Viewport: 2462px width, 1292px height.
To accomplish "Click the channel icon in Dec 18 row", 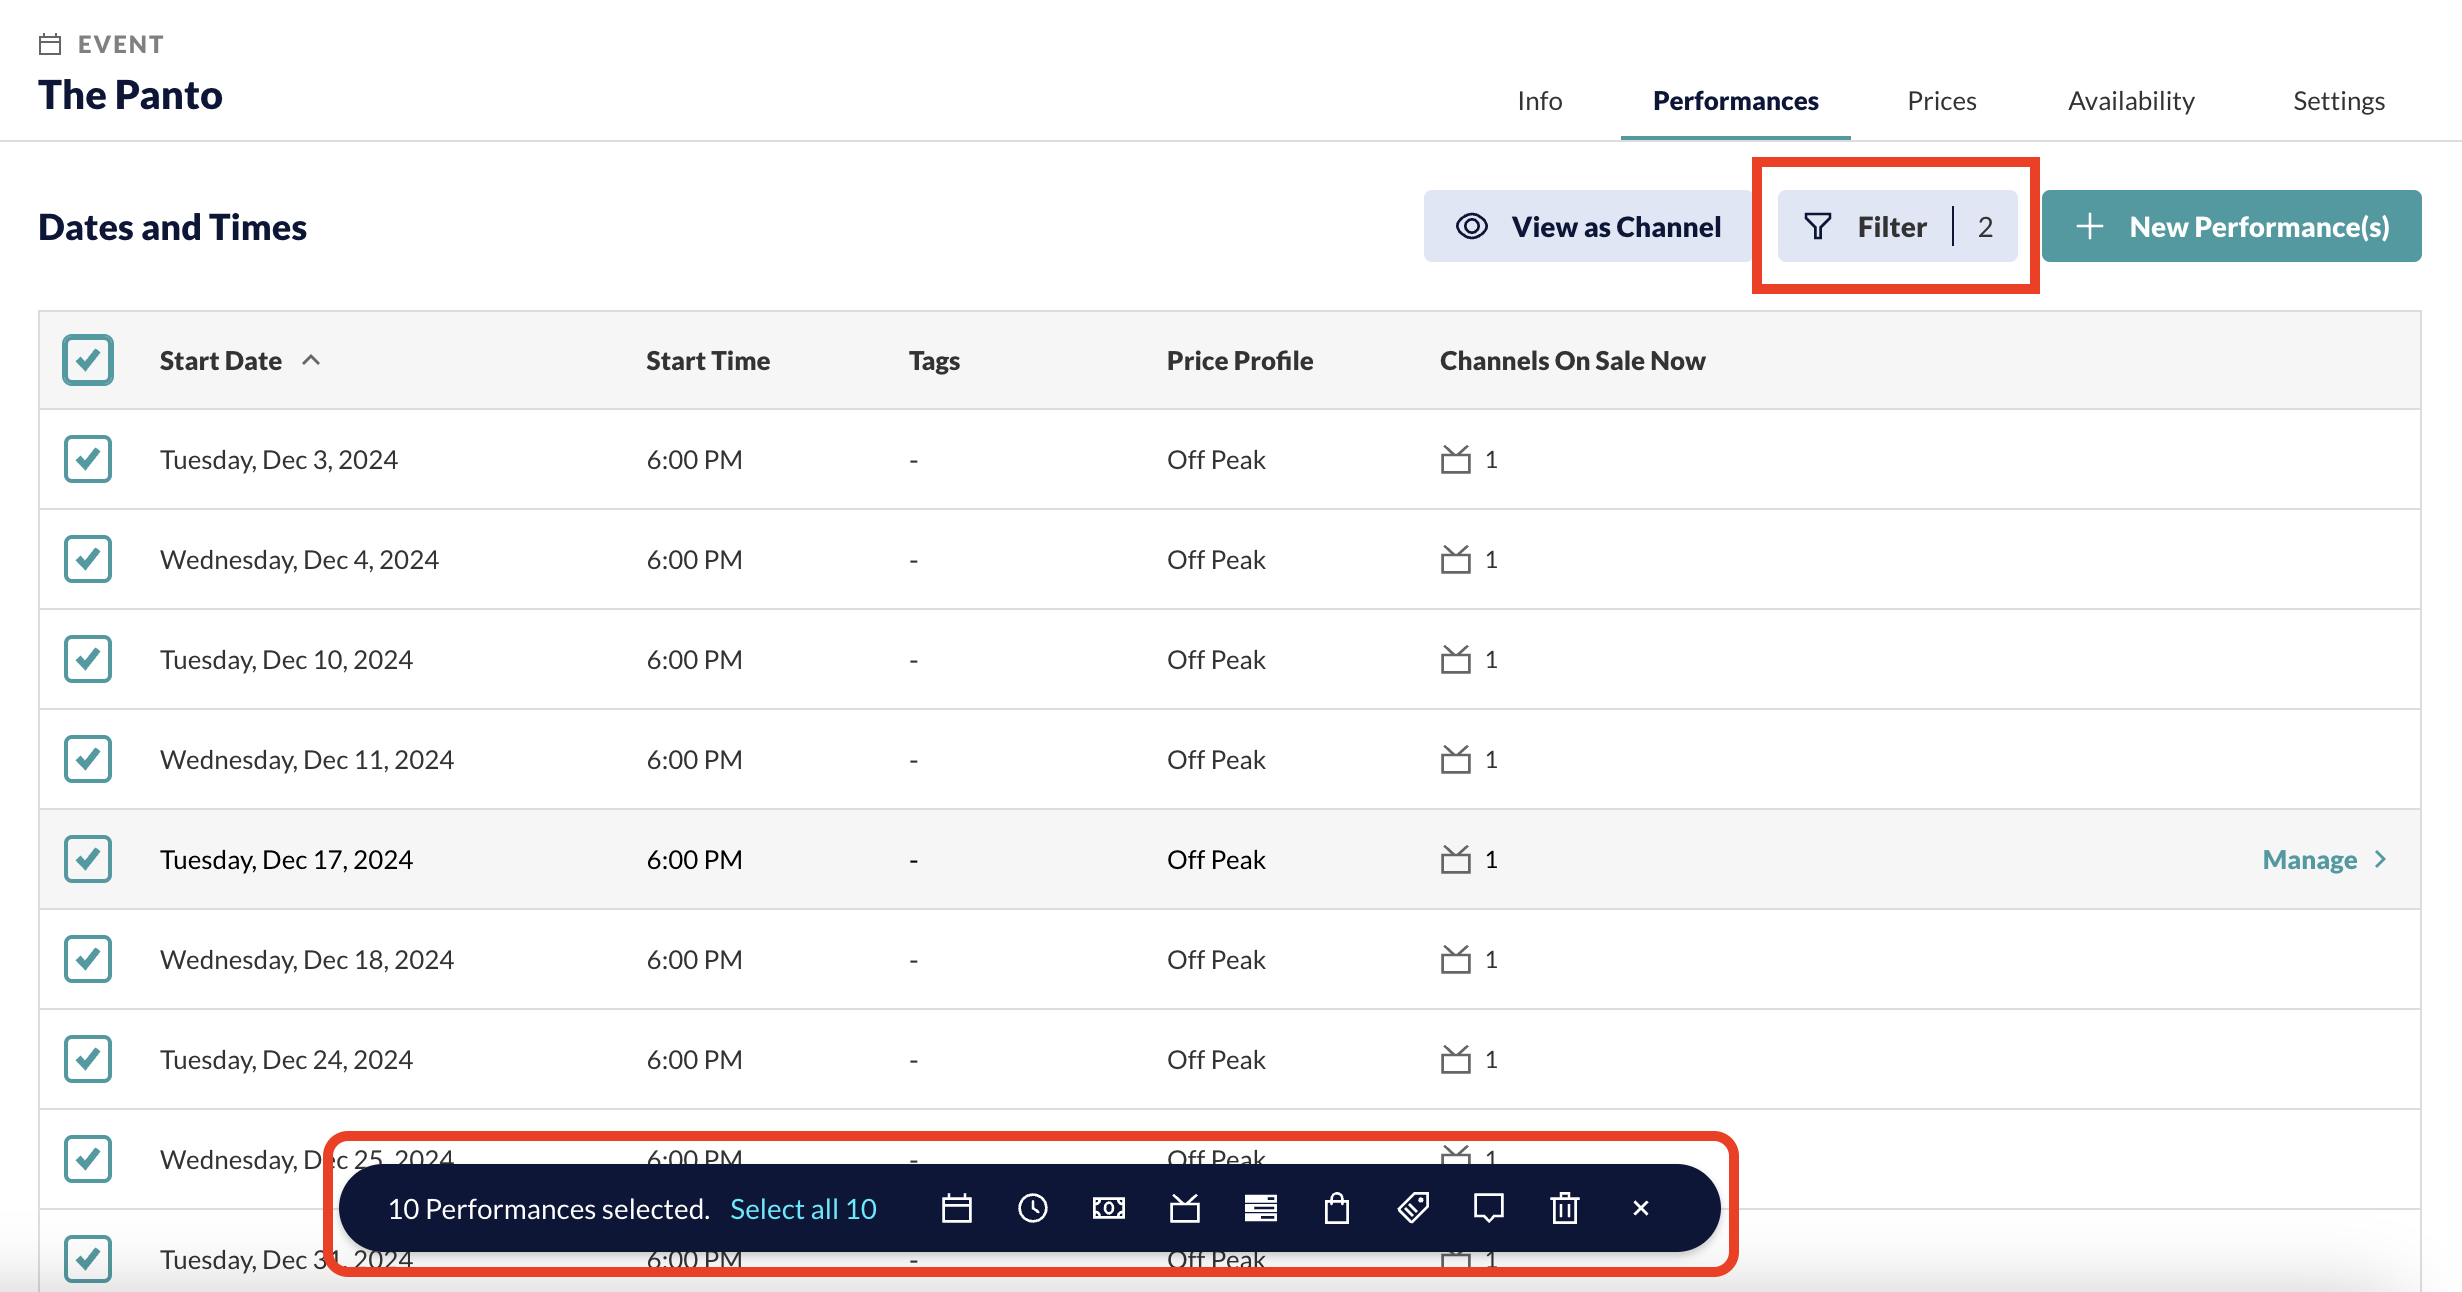I will [1456, 959].
